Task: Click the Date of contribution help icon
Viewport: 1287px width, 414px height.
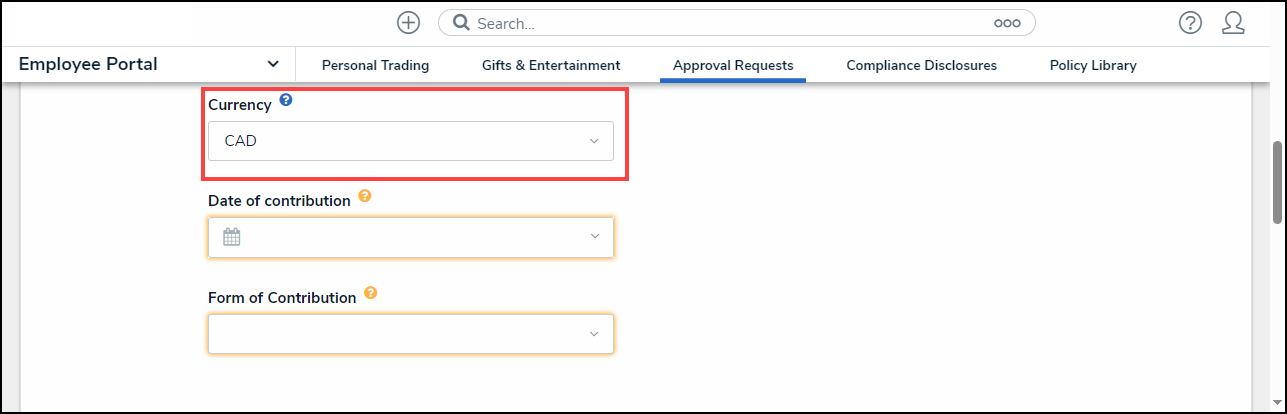Action: [365, 197]
